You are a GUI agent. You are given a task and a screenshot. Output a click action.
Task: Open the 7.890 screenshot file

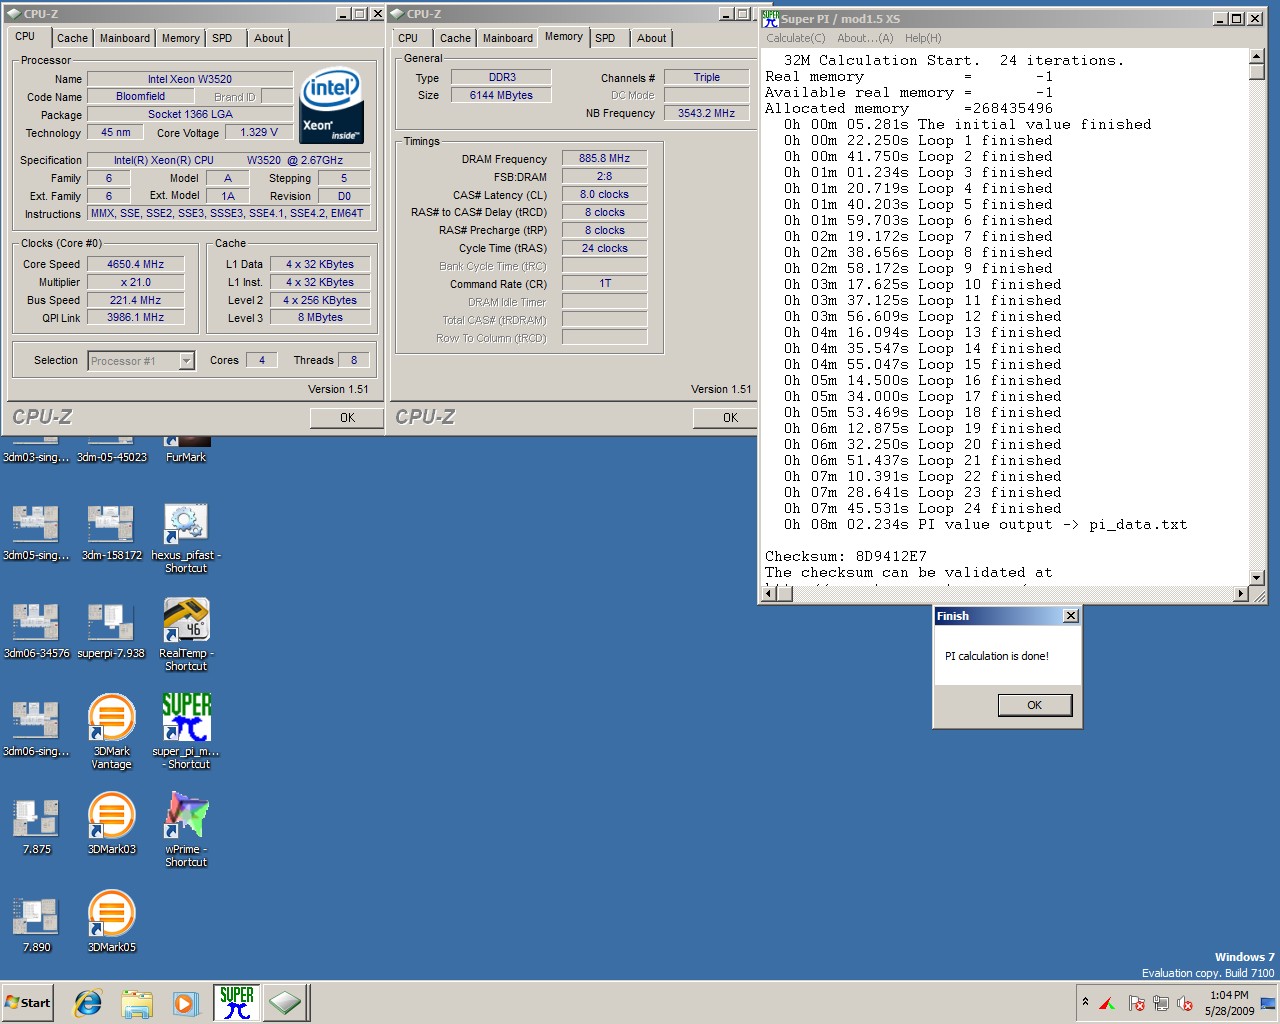click(36, 924)
